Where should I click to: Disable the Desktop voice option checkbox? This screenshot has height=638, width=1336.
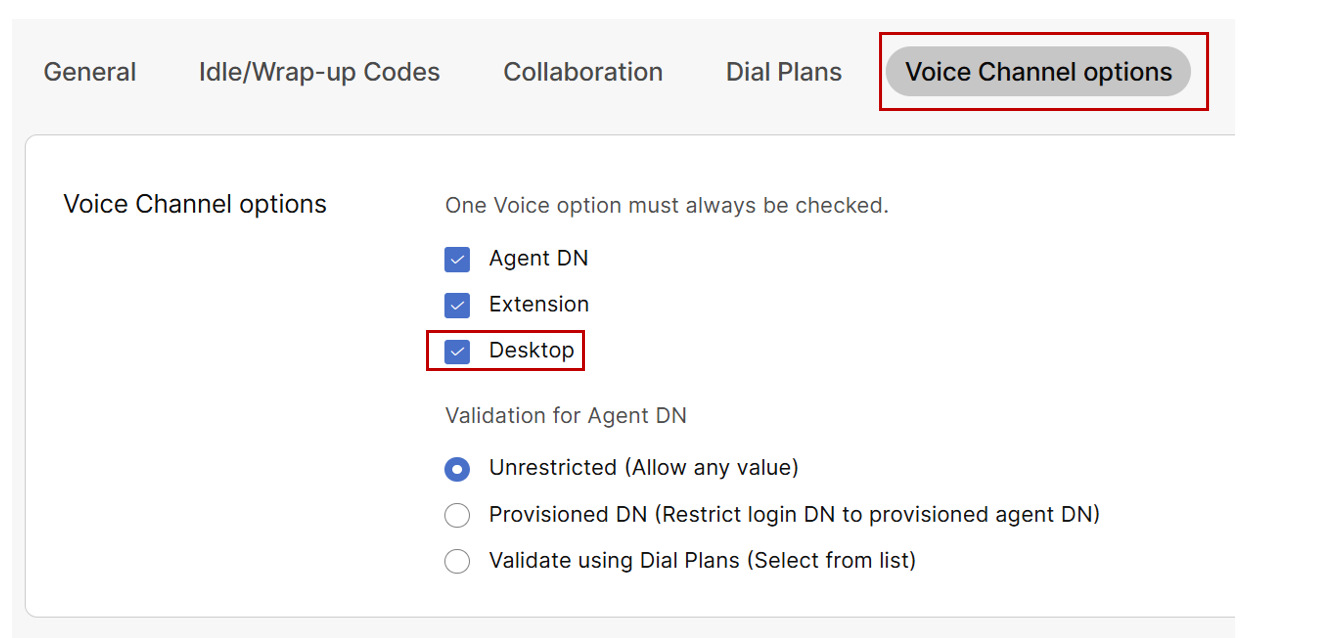point(457,351)
